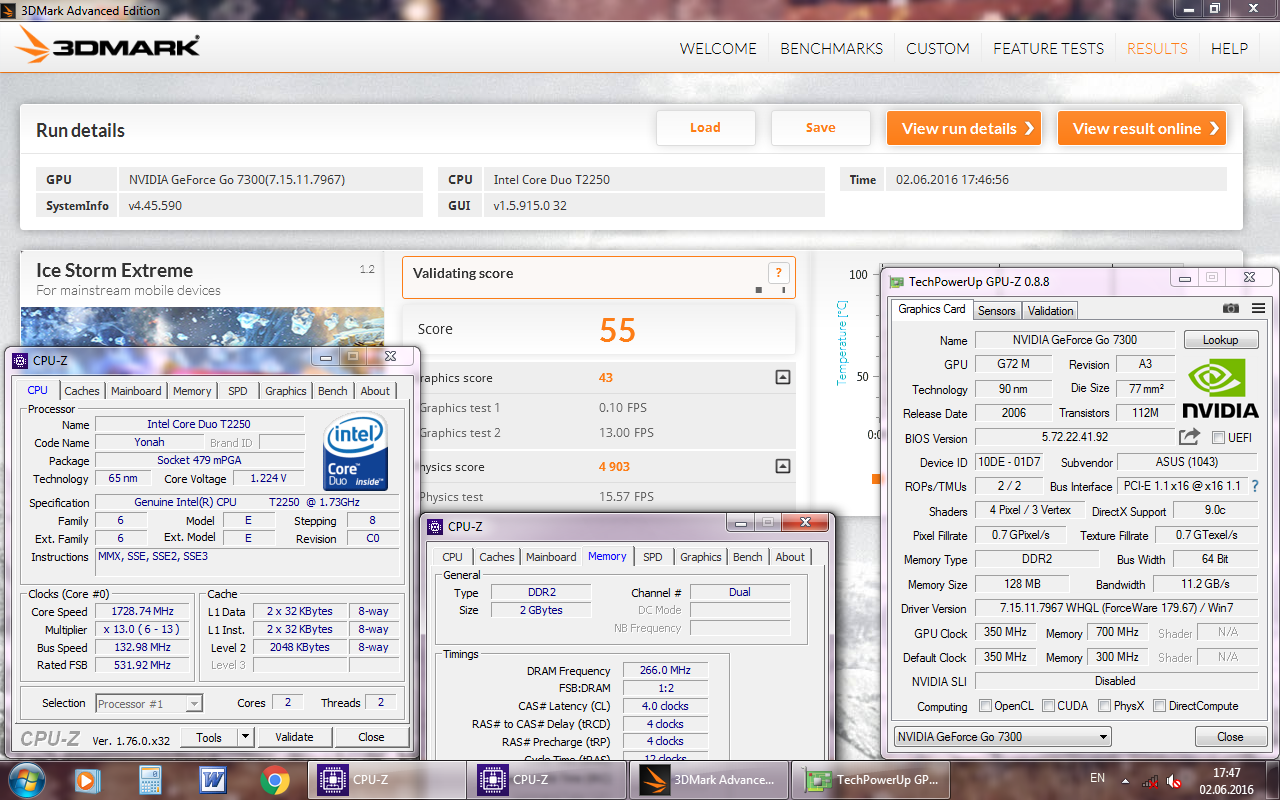
Task: Click the GPU-Z title bar card icon
Action: 896,282
